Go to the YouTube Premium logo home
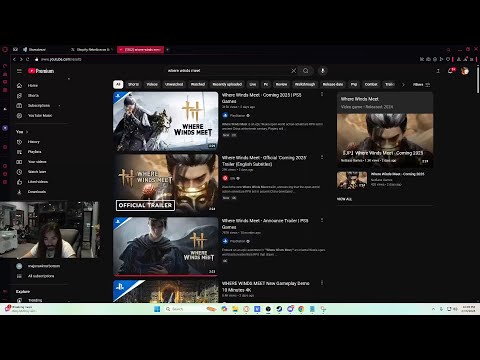This screenshot has width=480, height=360. click(x=41, y=71)
